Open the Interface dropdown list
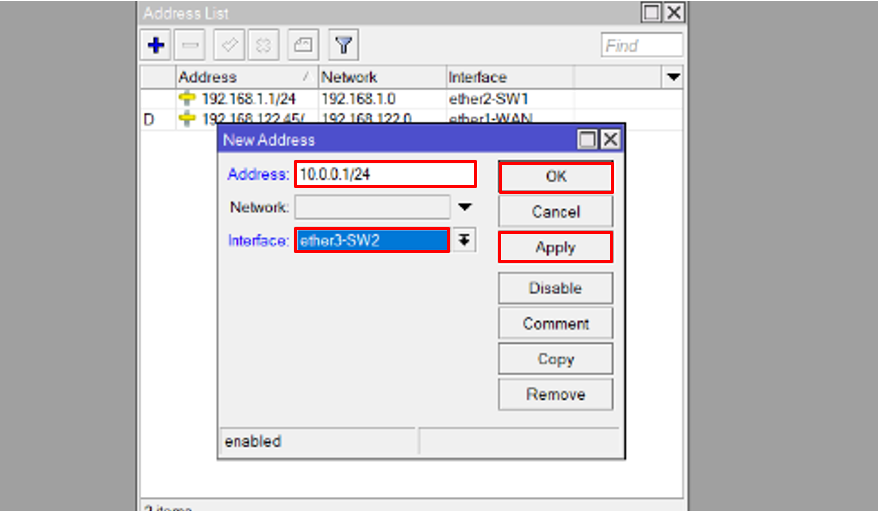Screen dimensions: 878x511 (x=464, y=240)
